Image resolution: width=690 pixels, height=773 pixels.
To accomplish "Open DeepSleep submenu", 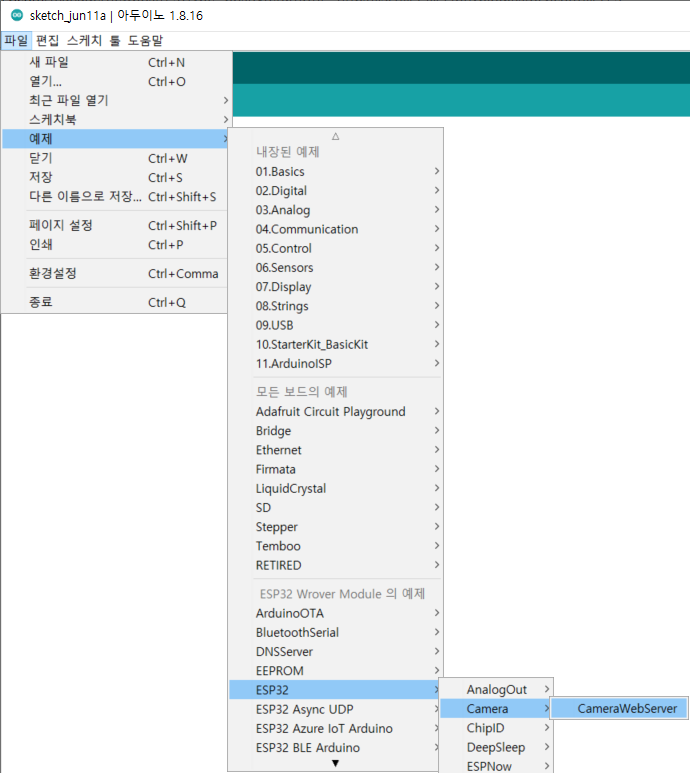I will point(496,747).
